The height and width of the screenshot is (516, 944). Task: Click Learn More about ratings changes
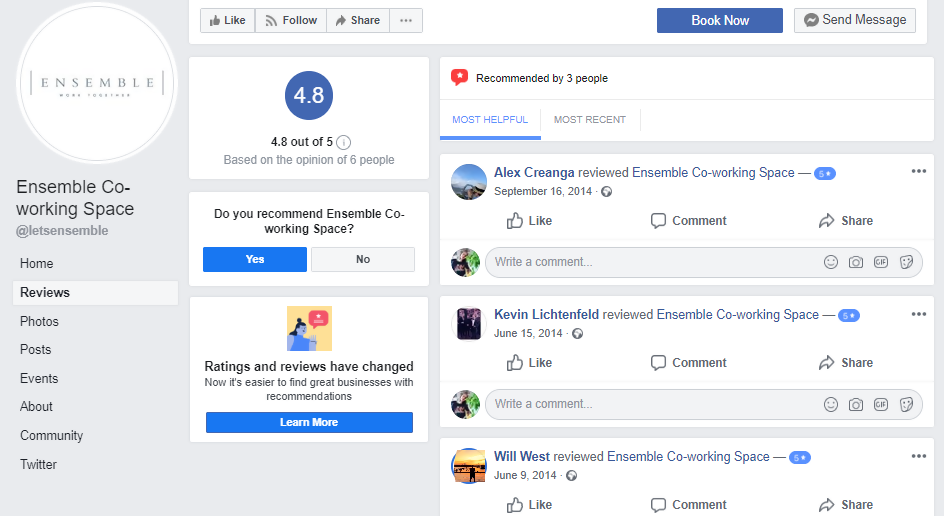(x=309, y=422)
